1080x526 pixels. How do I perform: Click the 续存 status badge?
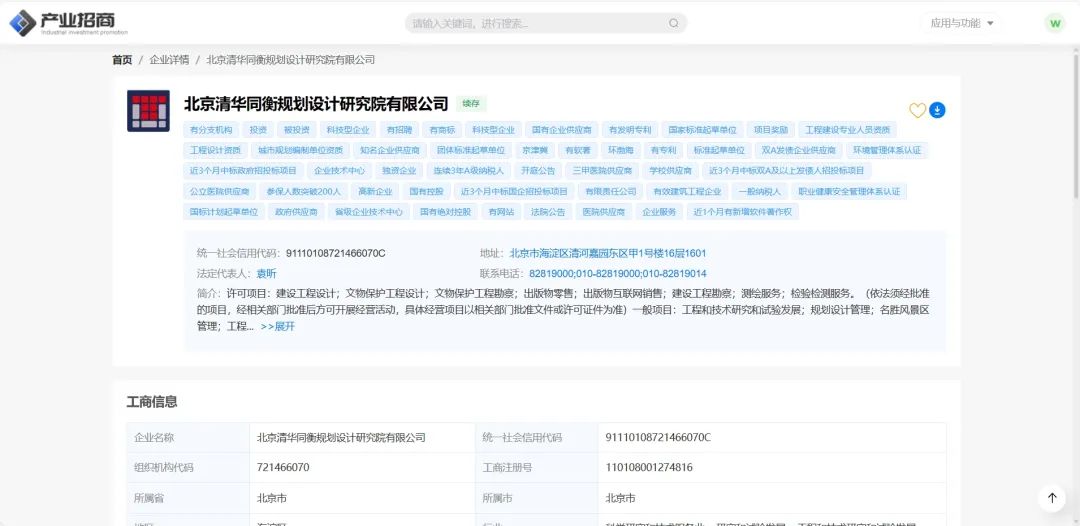470,103
